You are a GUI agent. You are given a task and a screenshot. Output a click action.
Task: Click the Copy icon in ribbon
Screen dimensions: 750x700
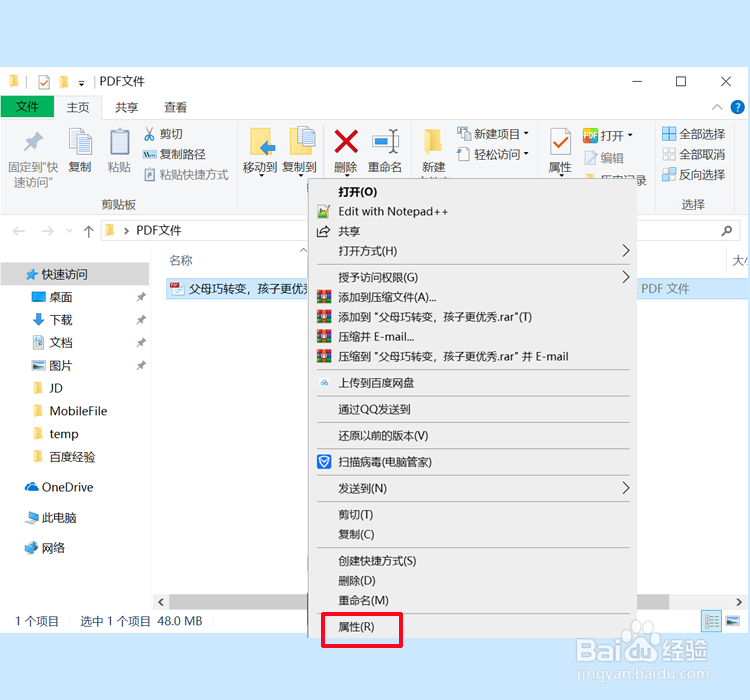tap(80, 142)
